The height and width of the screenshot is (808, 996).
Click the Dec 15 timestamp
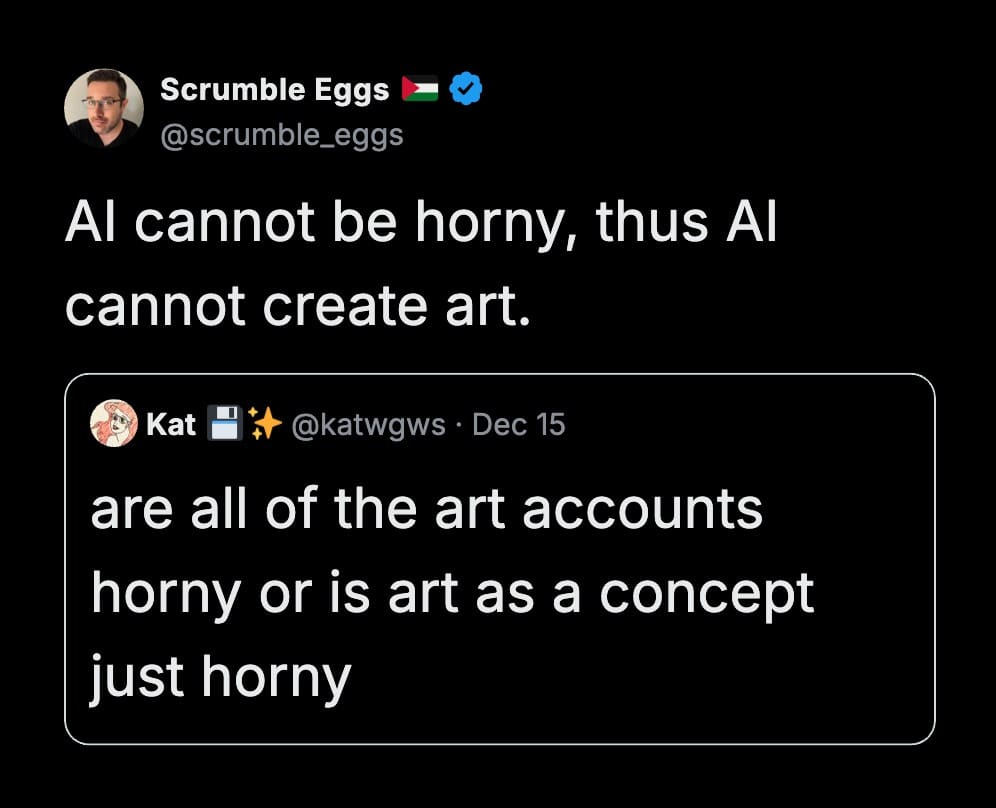[518, 424]
